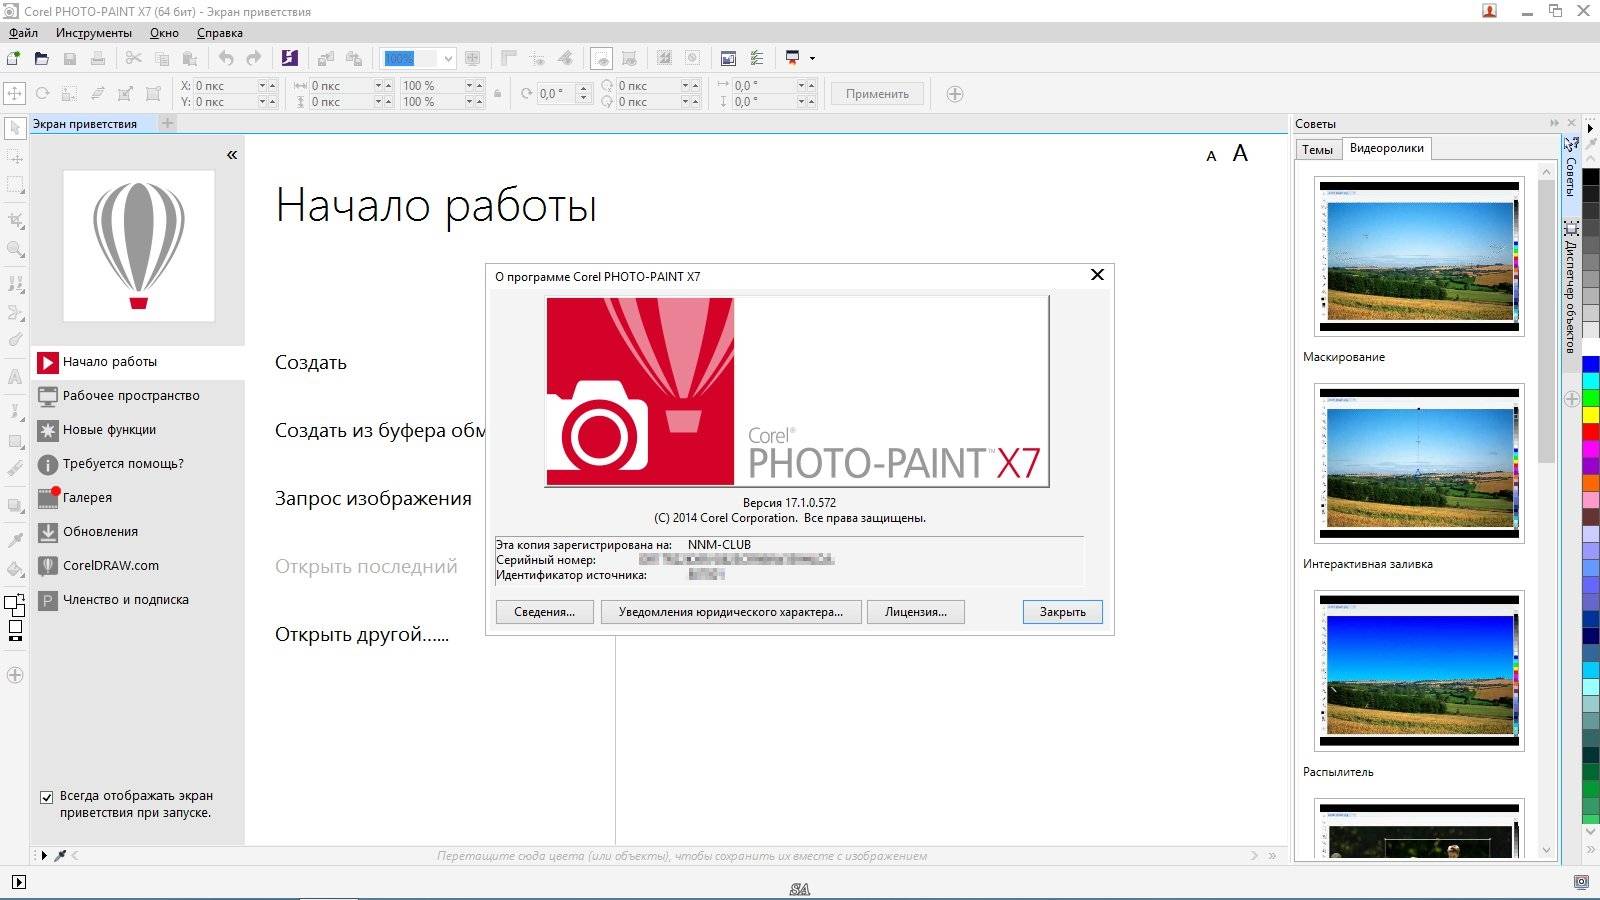Open the Окно menu
The width and height of the screenshot is (1600, 900).
(x=164, y=33)
